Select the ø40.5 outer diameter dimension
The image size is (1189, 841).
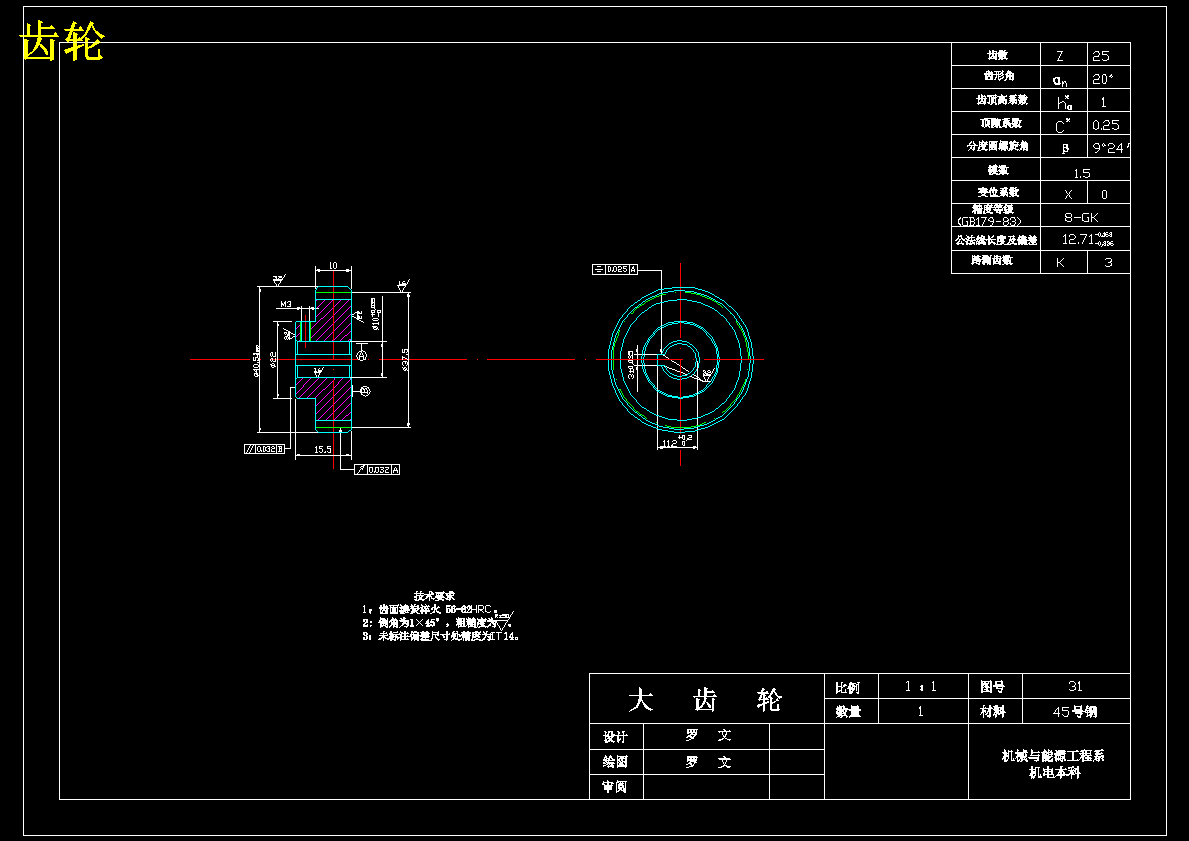[x=256, y=359]
